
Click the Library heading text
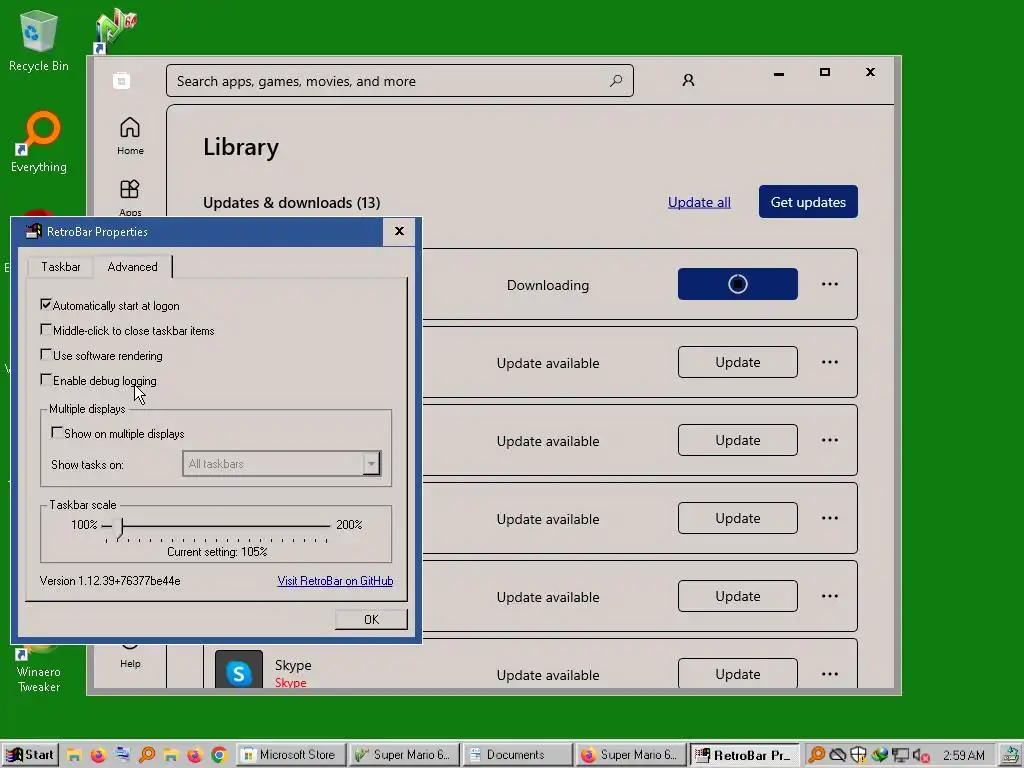[x=241, y=147]
